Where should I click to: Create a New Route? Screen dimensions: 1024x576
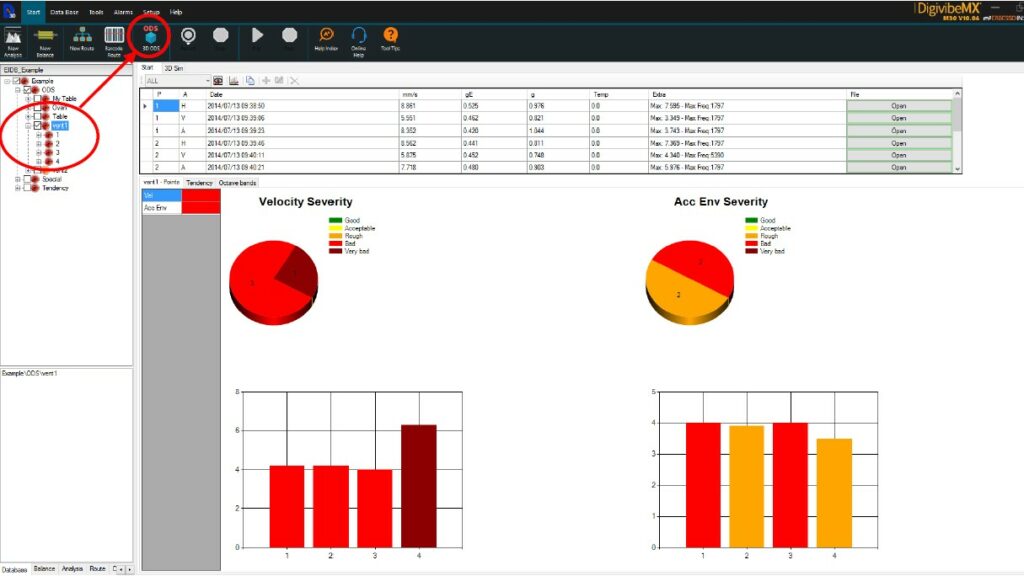click(84, 36)
